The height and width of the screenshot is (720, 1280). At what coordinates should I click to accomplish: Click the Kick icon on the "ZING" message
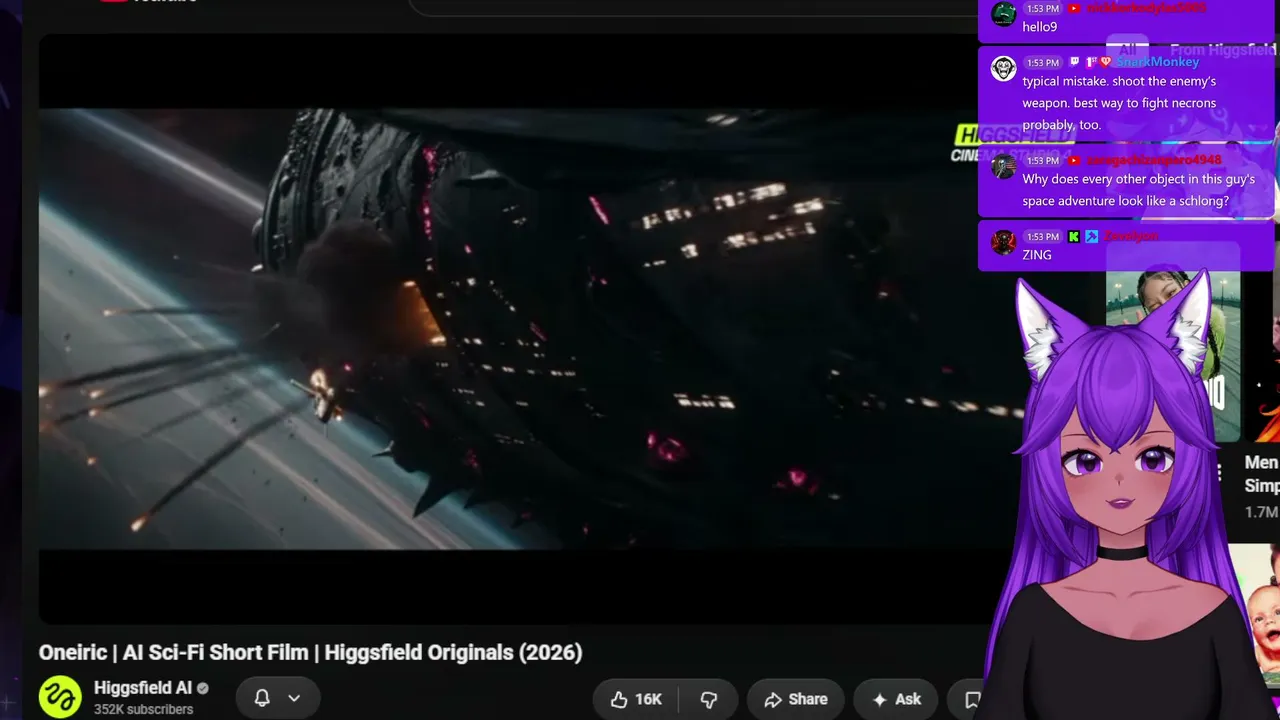click(1074, 237)
